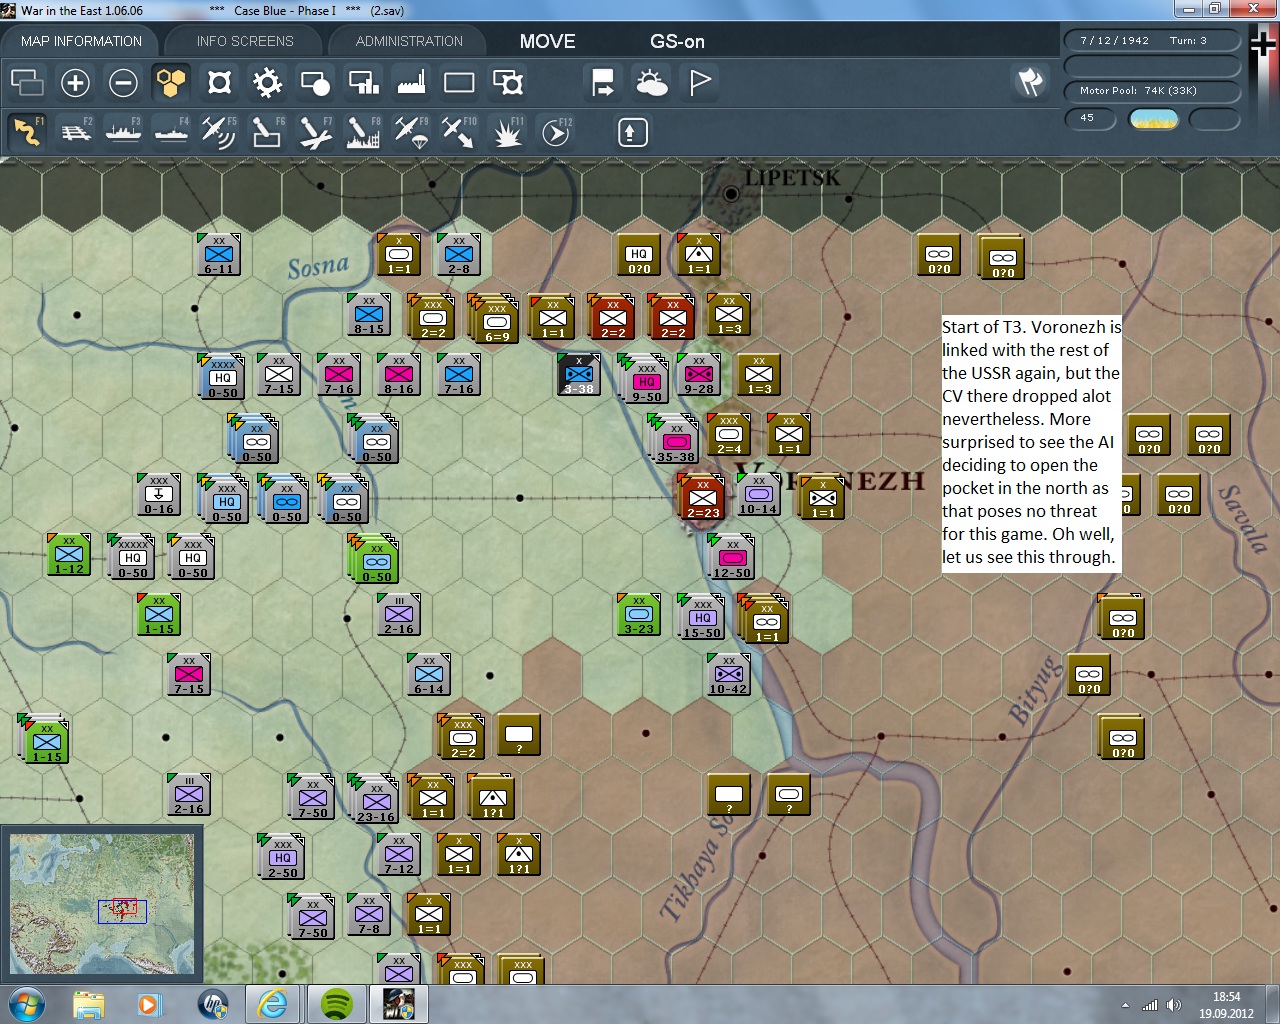Screen dimensions: 1280x1024
Task: Click the F12 circled arrow icon
Action: pyautogui.click(x=555, y=132)
